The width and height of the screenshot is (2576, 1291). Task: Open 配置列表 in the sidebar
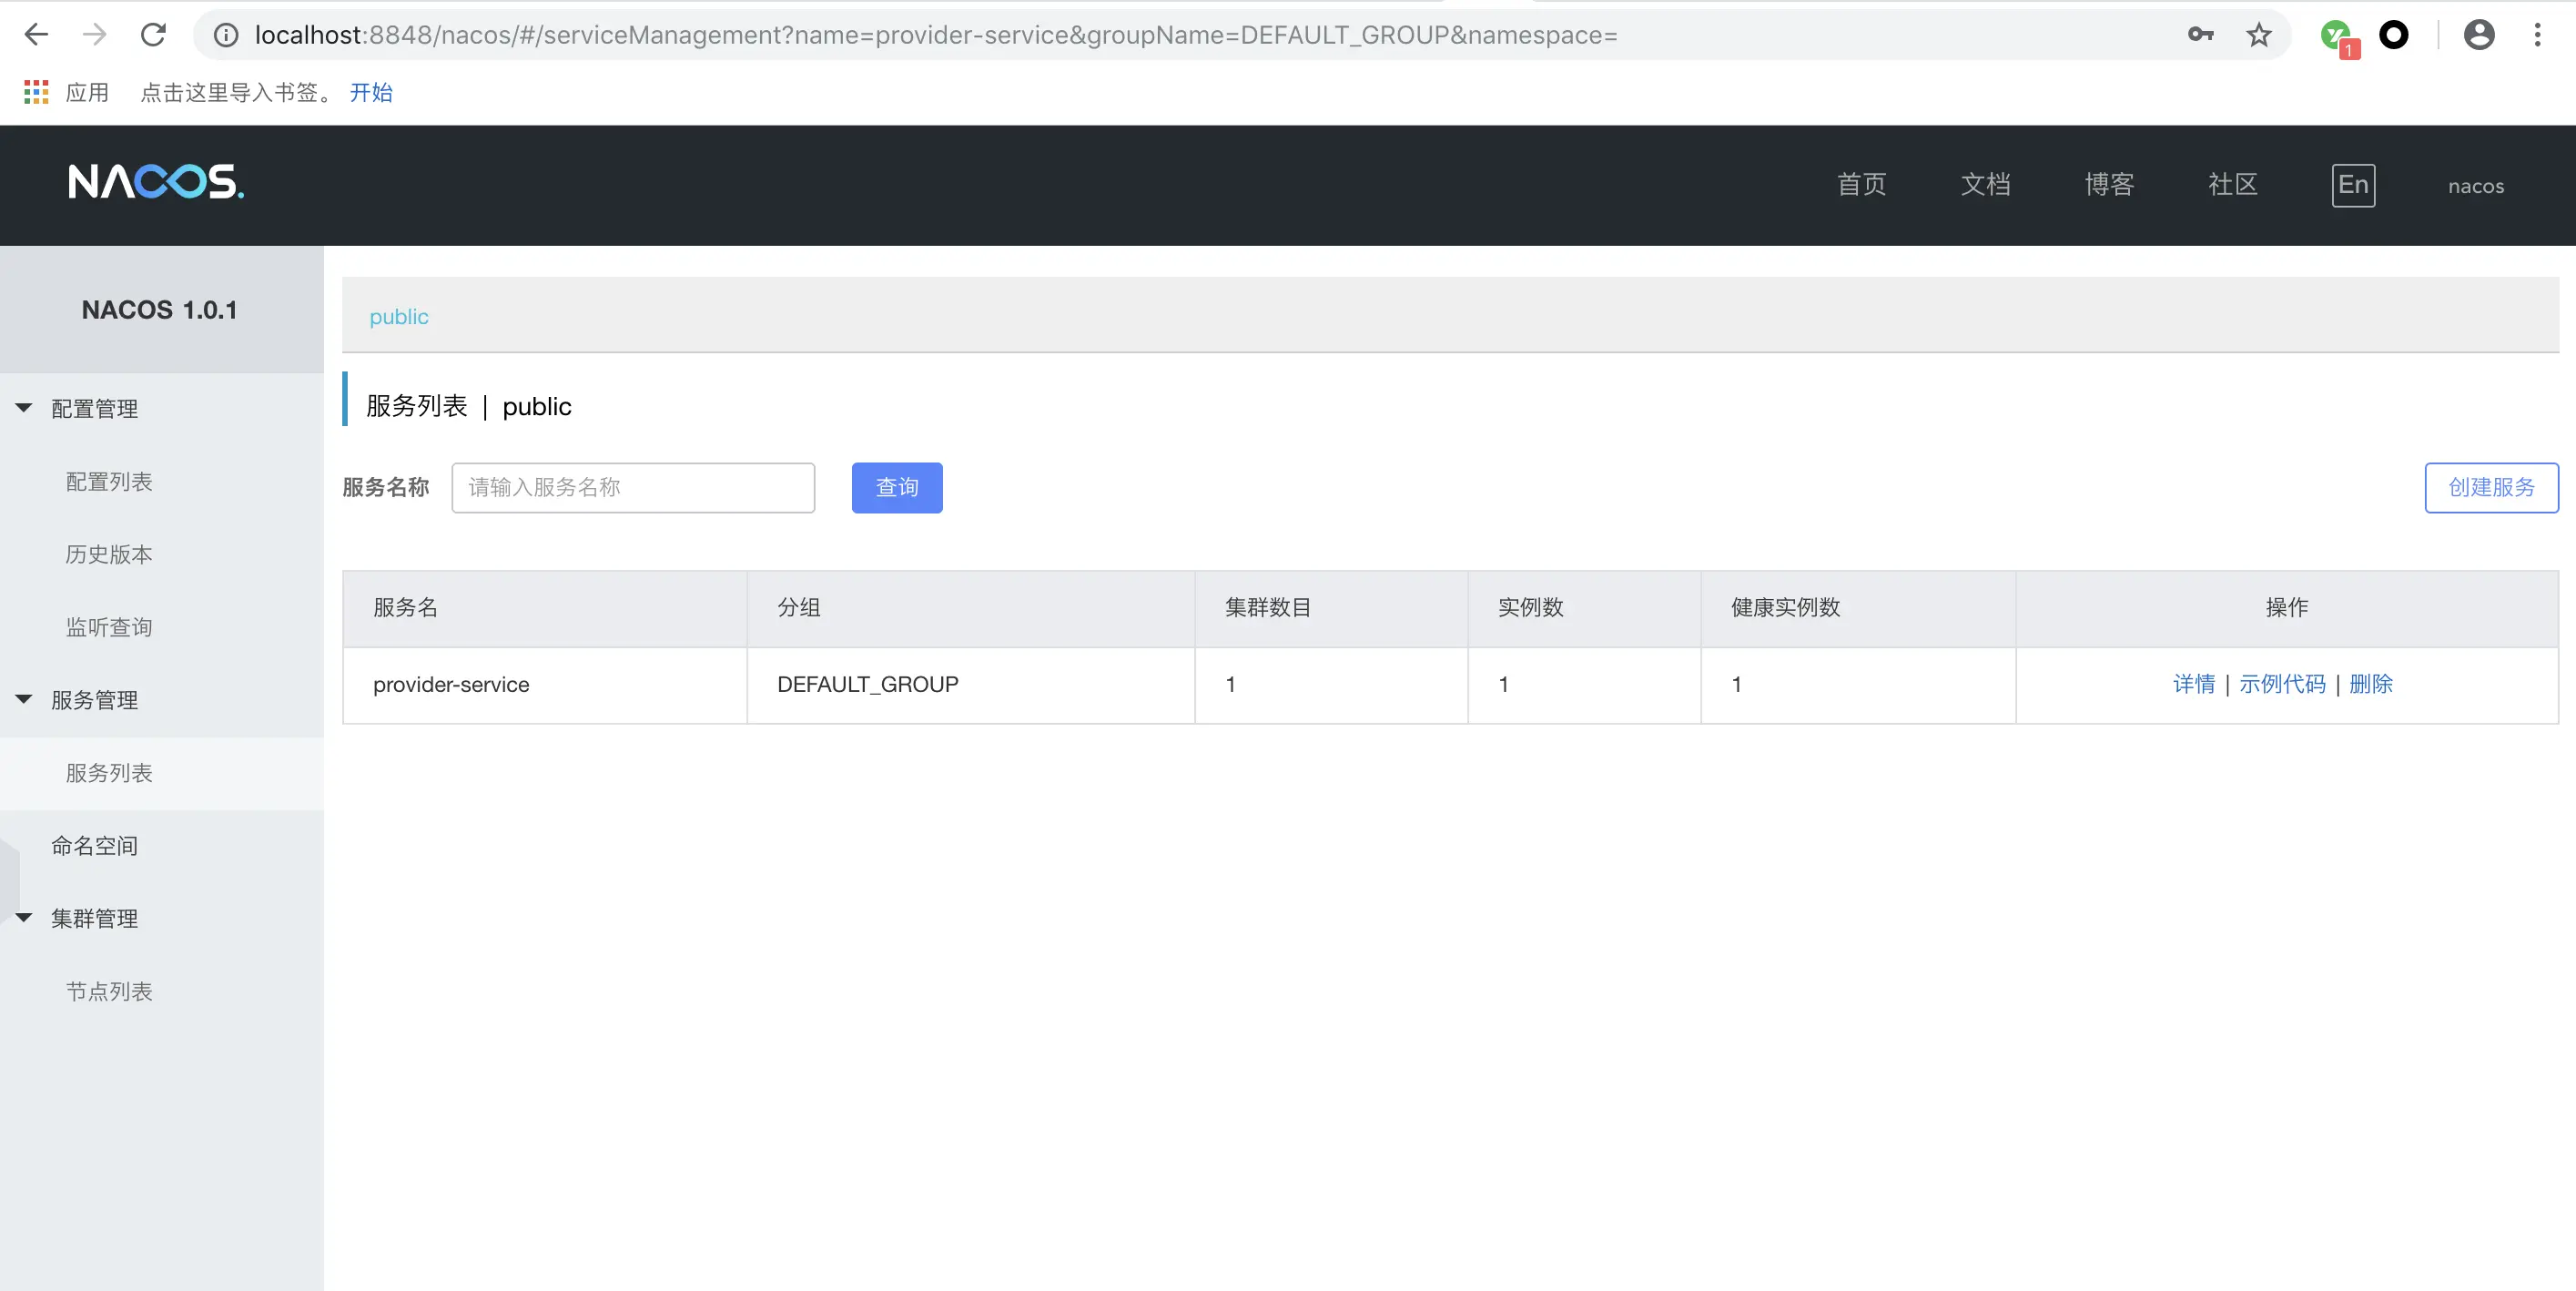[109, 482]
